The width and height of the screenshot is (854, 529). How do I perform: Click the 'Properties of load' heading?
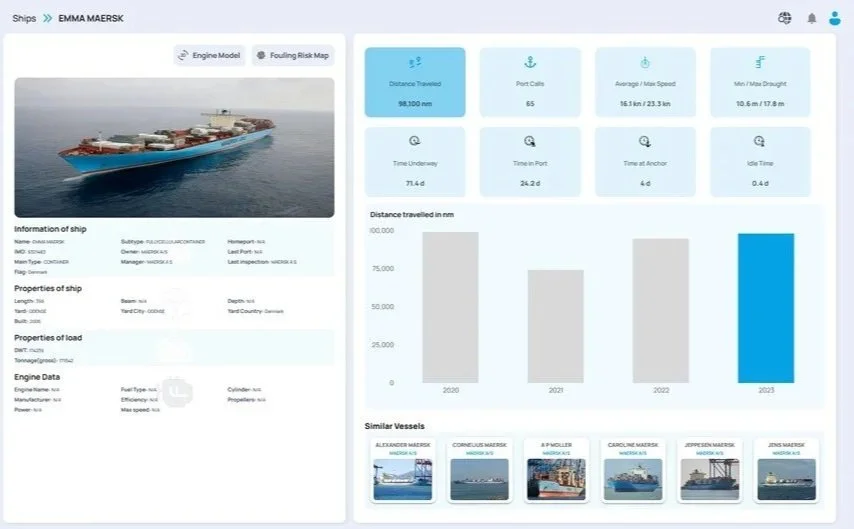(x=48, y=338)
